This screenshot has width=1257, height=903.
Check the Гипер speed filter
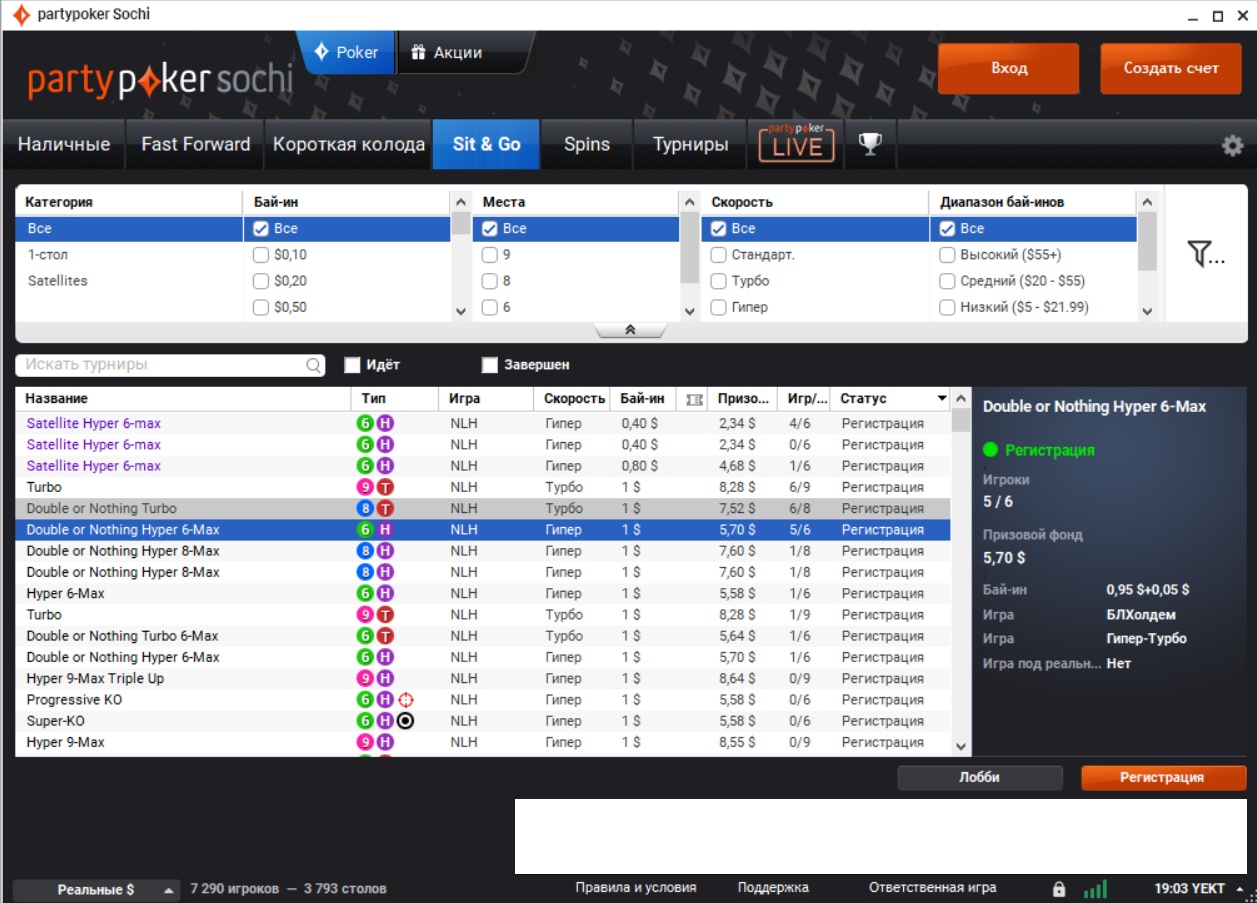pos(718,307)
